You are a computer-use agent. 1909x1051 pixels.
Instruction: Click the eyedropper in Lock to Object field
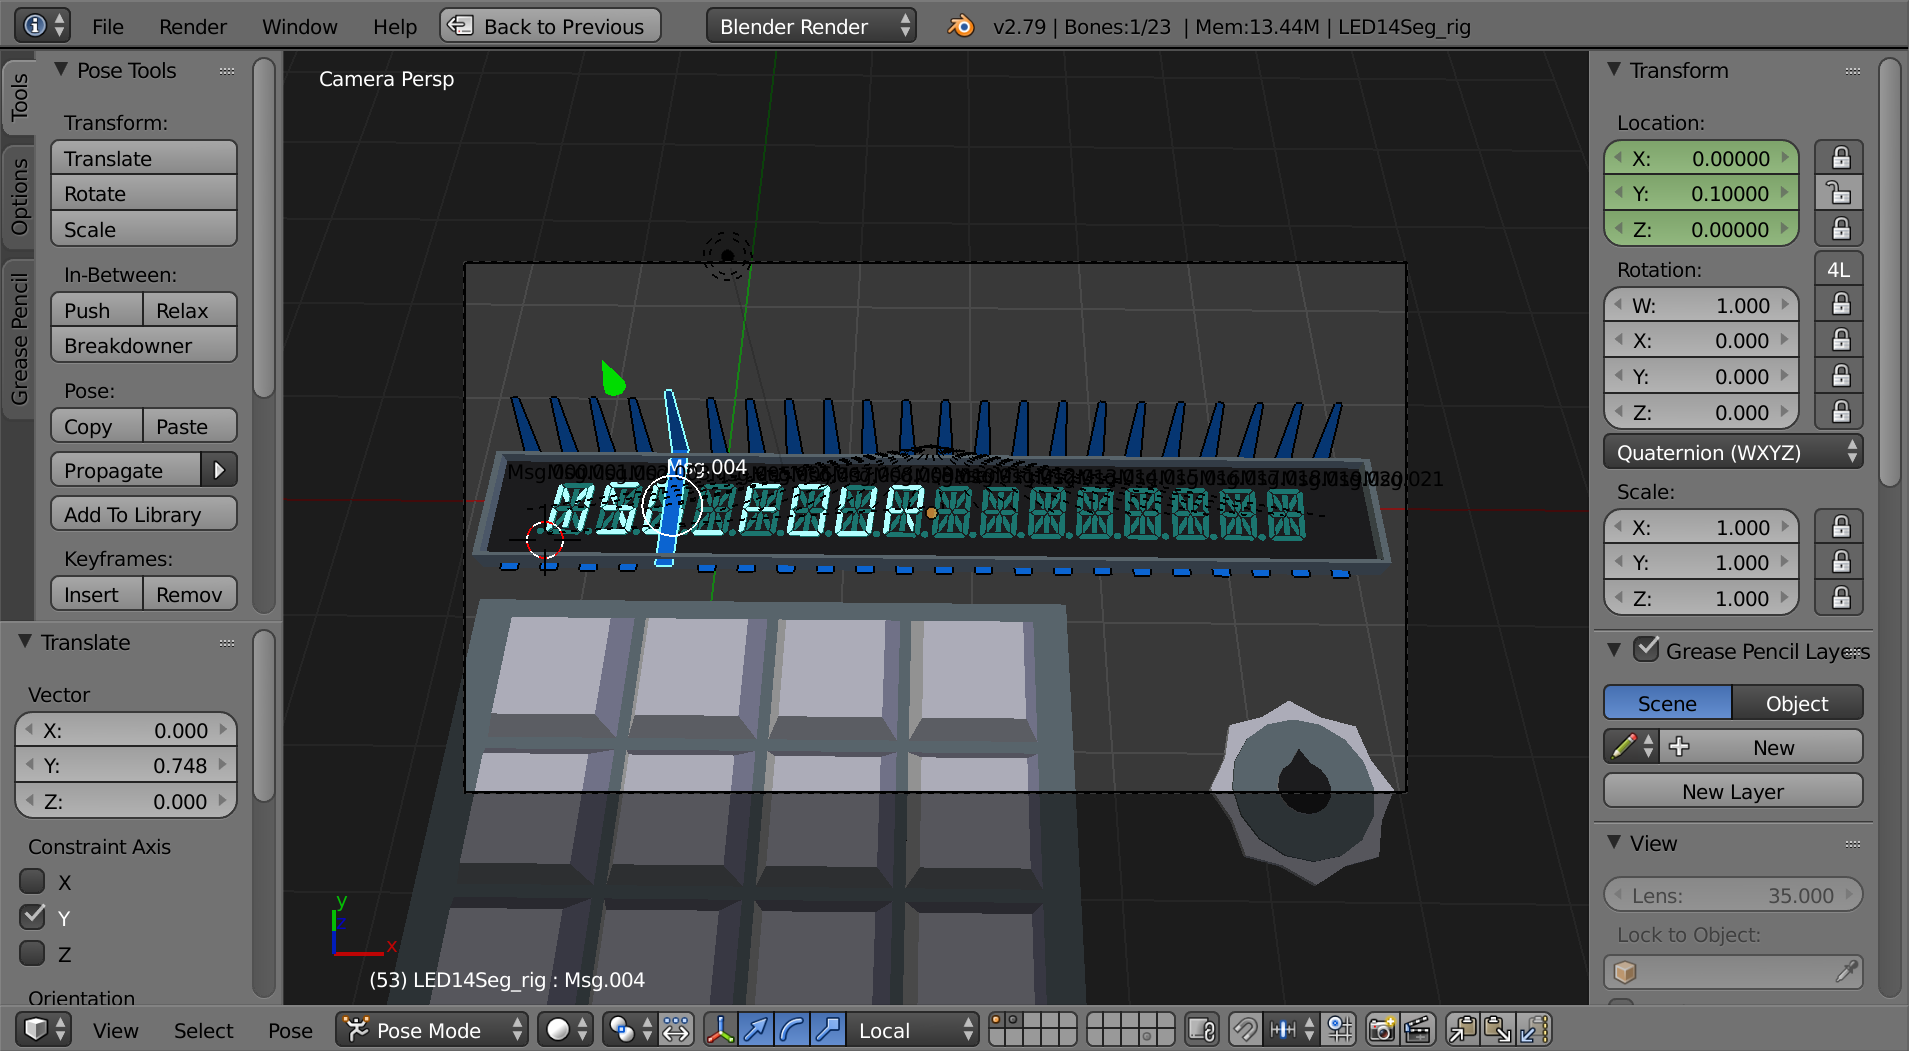click(1846, 971)
